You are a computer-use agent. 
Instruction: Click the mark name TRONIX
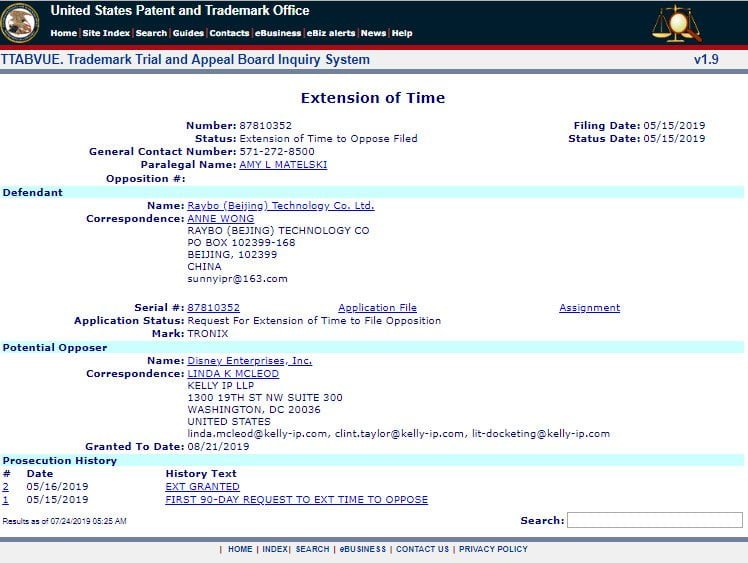[208, 334]
